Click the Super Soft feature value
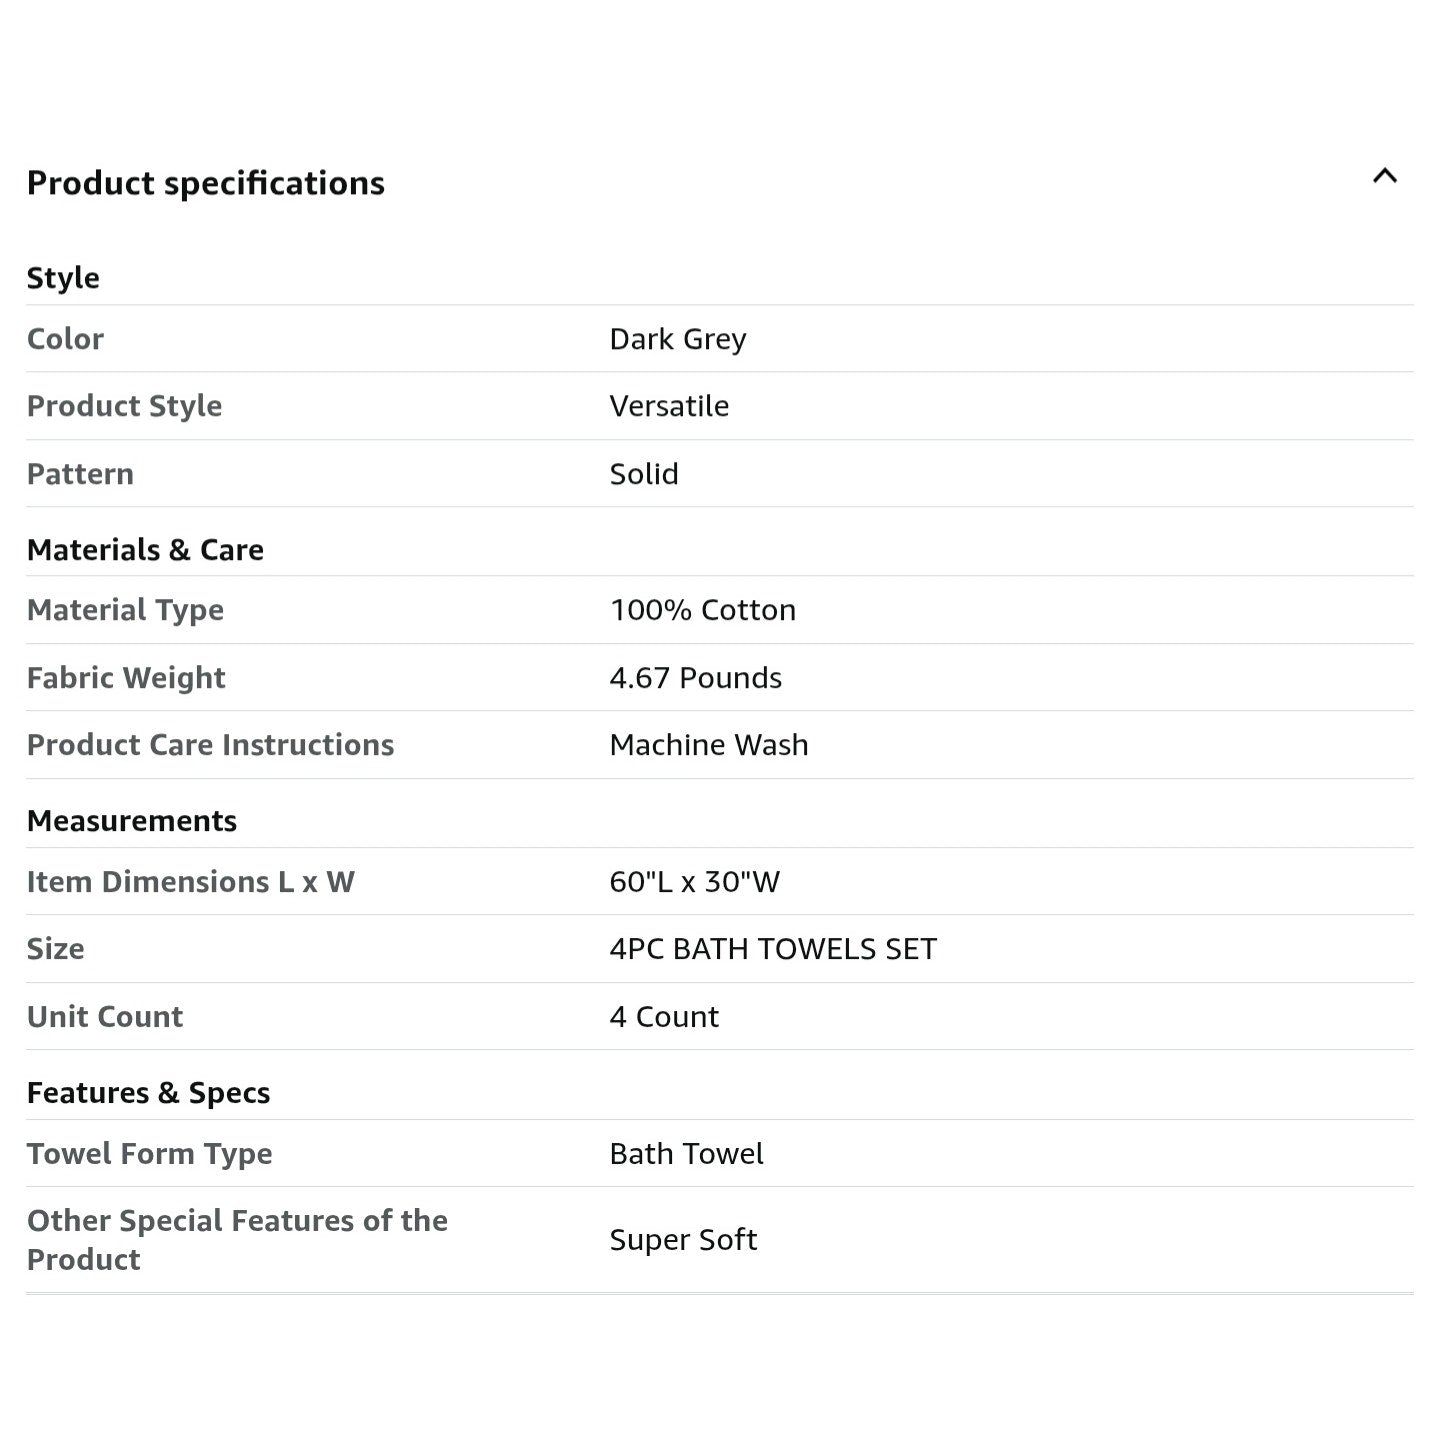Image resolution: width=1440 pixels, height=1440 pixels. pos(683,1240)
